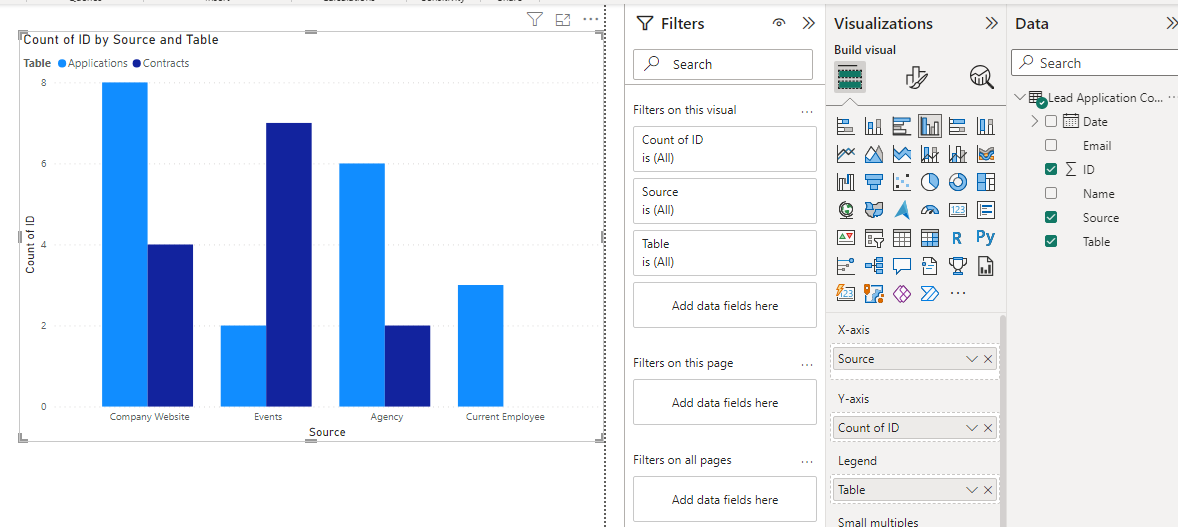The height and width of the screenshot is (527, 1178).
Task: Select the funnel chart visual
Action: (x=874, y=182)
